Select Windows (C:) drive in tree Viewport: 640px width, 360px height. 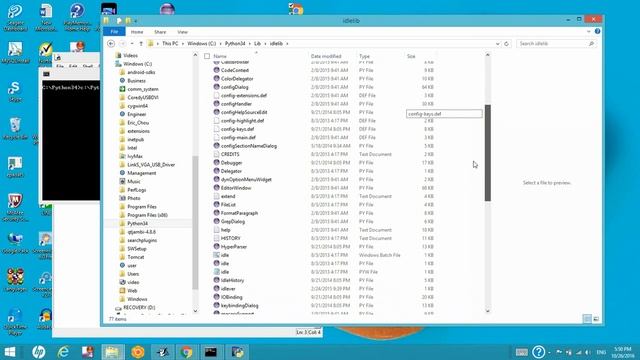[137, 64]
